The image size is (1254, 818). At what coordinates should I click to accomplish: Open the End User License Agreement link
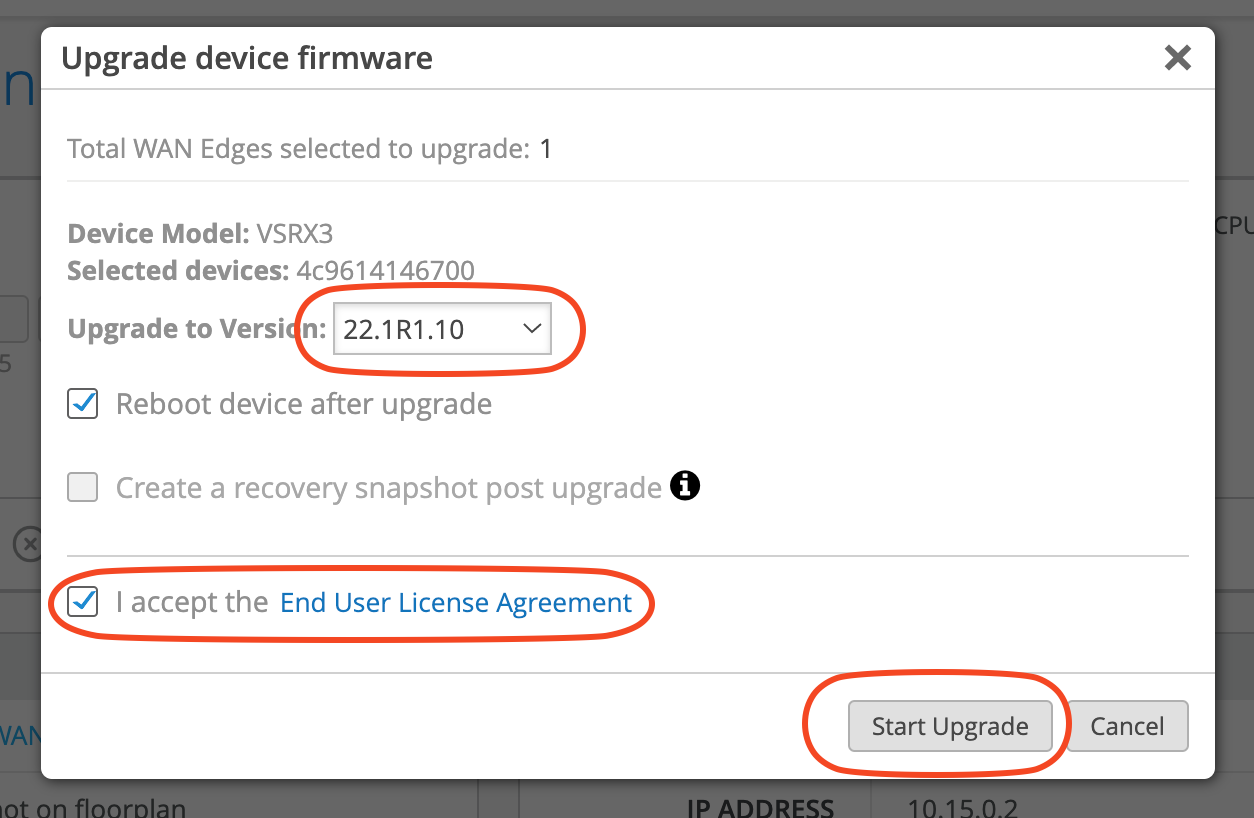(456, 603)
